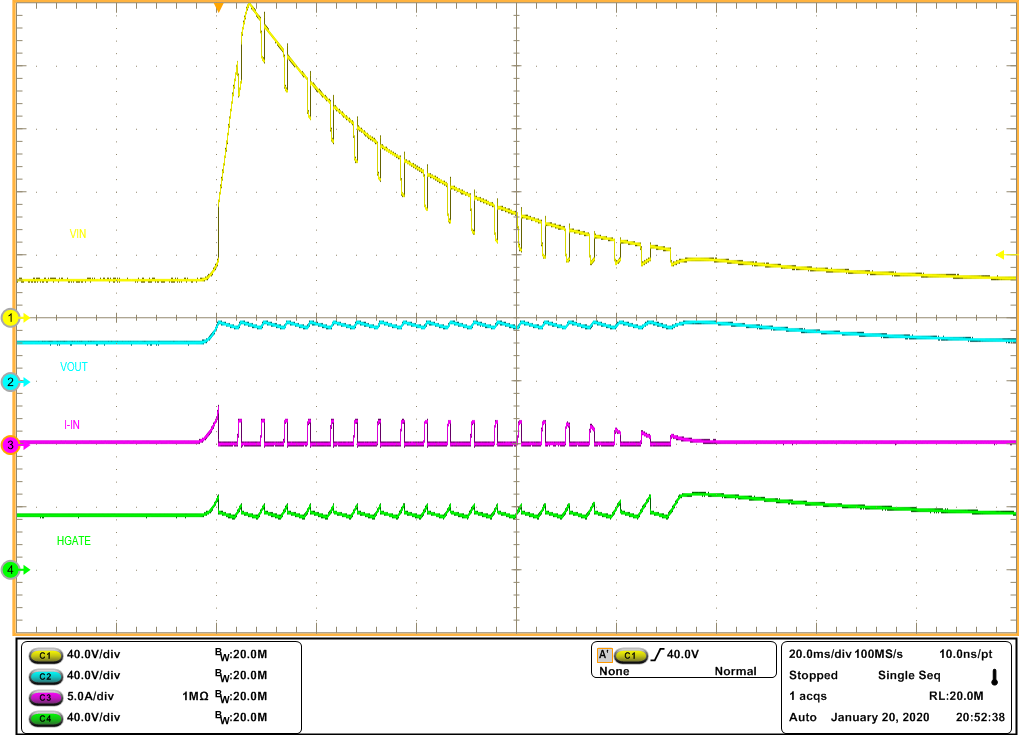
Task: Click the thermometer status icon
Action: coord(992,678)
